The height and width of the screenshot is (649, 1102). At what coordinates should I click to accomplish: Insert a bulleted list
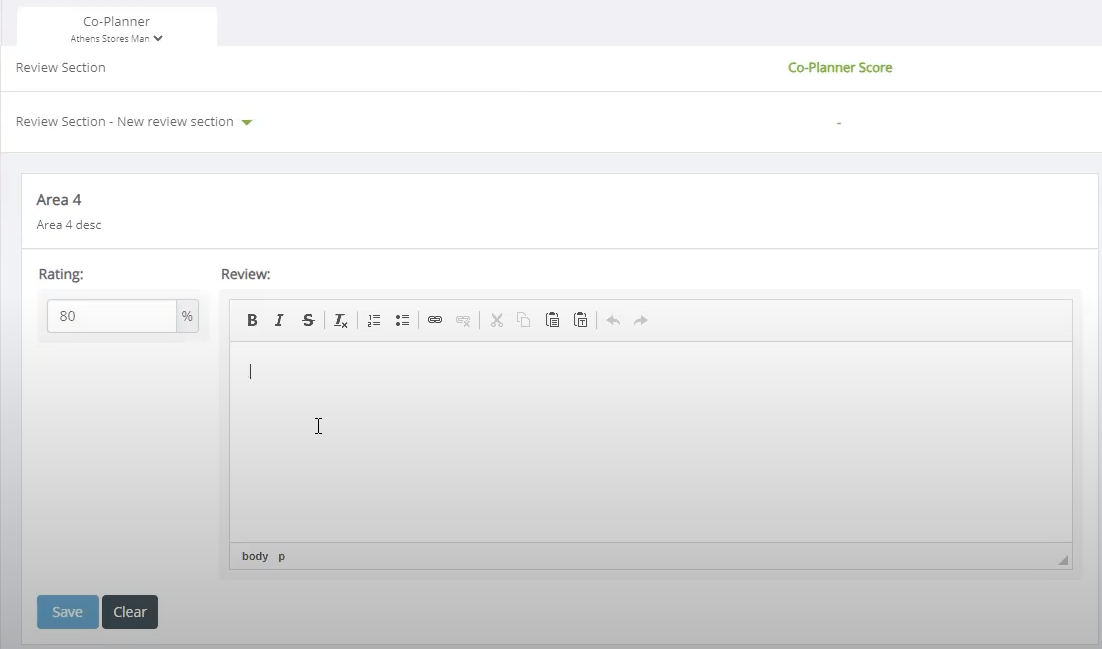click(x=402, y=320)
